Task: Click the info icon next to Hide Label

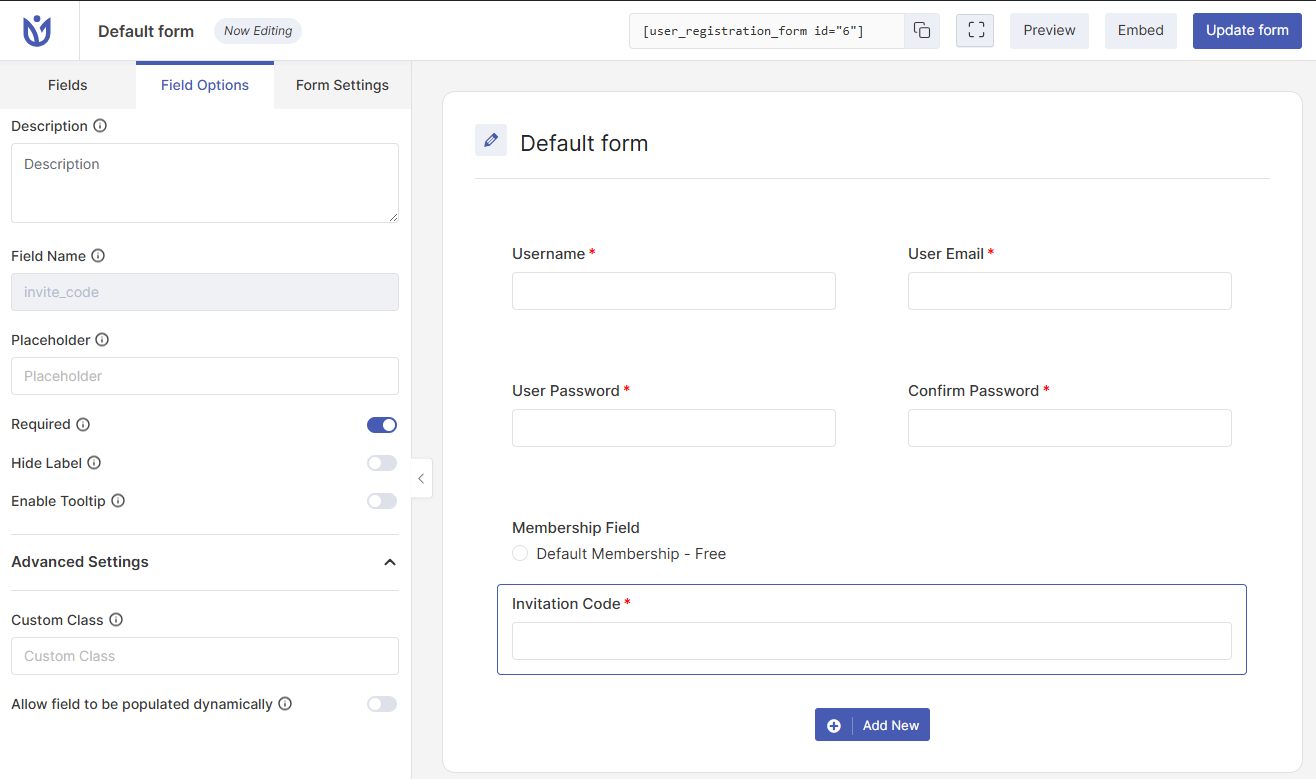Action: tap(94, 463)
